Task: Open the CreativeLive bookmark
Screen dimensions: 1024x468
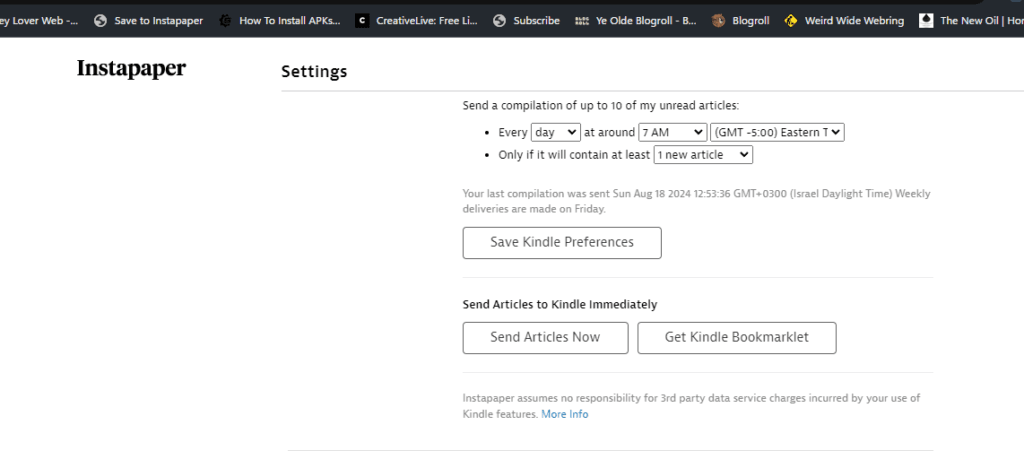Action: [417, 21]
